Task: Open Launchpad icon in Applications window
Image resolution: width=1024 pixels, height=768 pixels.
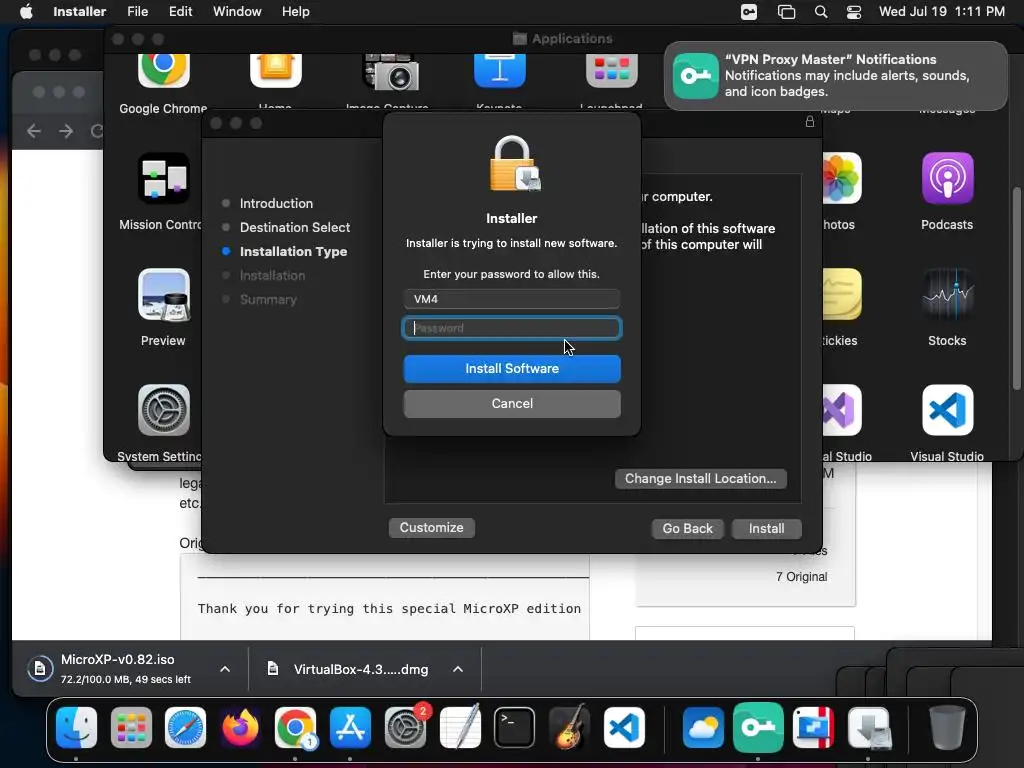Action: [611, 71]
